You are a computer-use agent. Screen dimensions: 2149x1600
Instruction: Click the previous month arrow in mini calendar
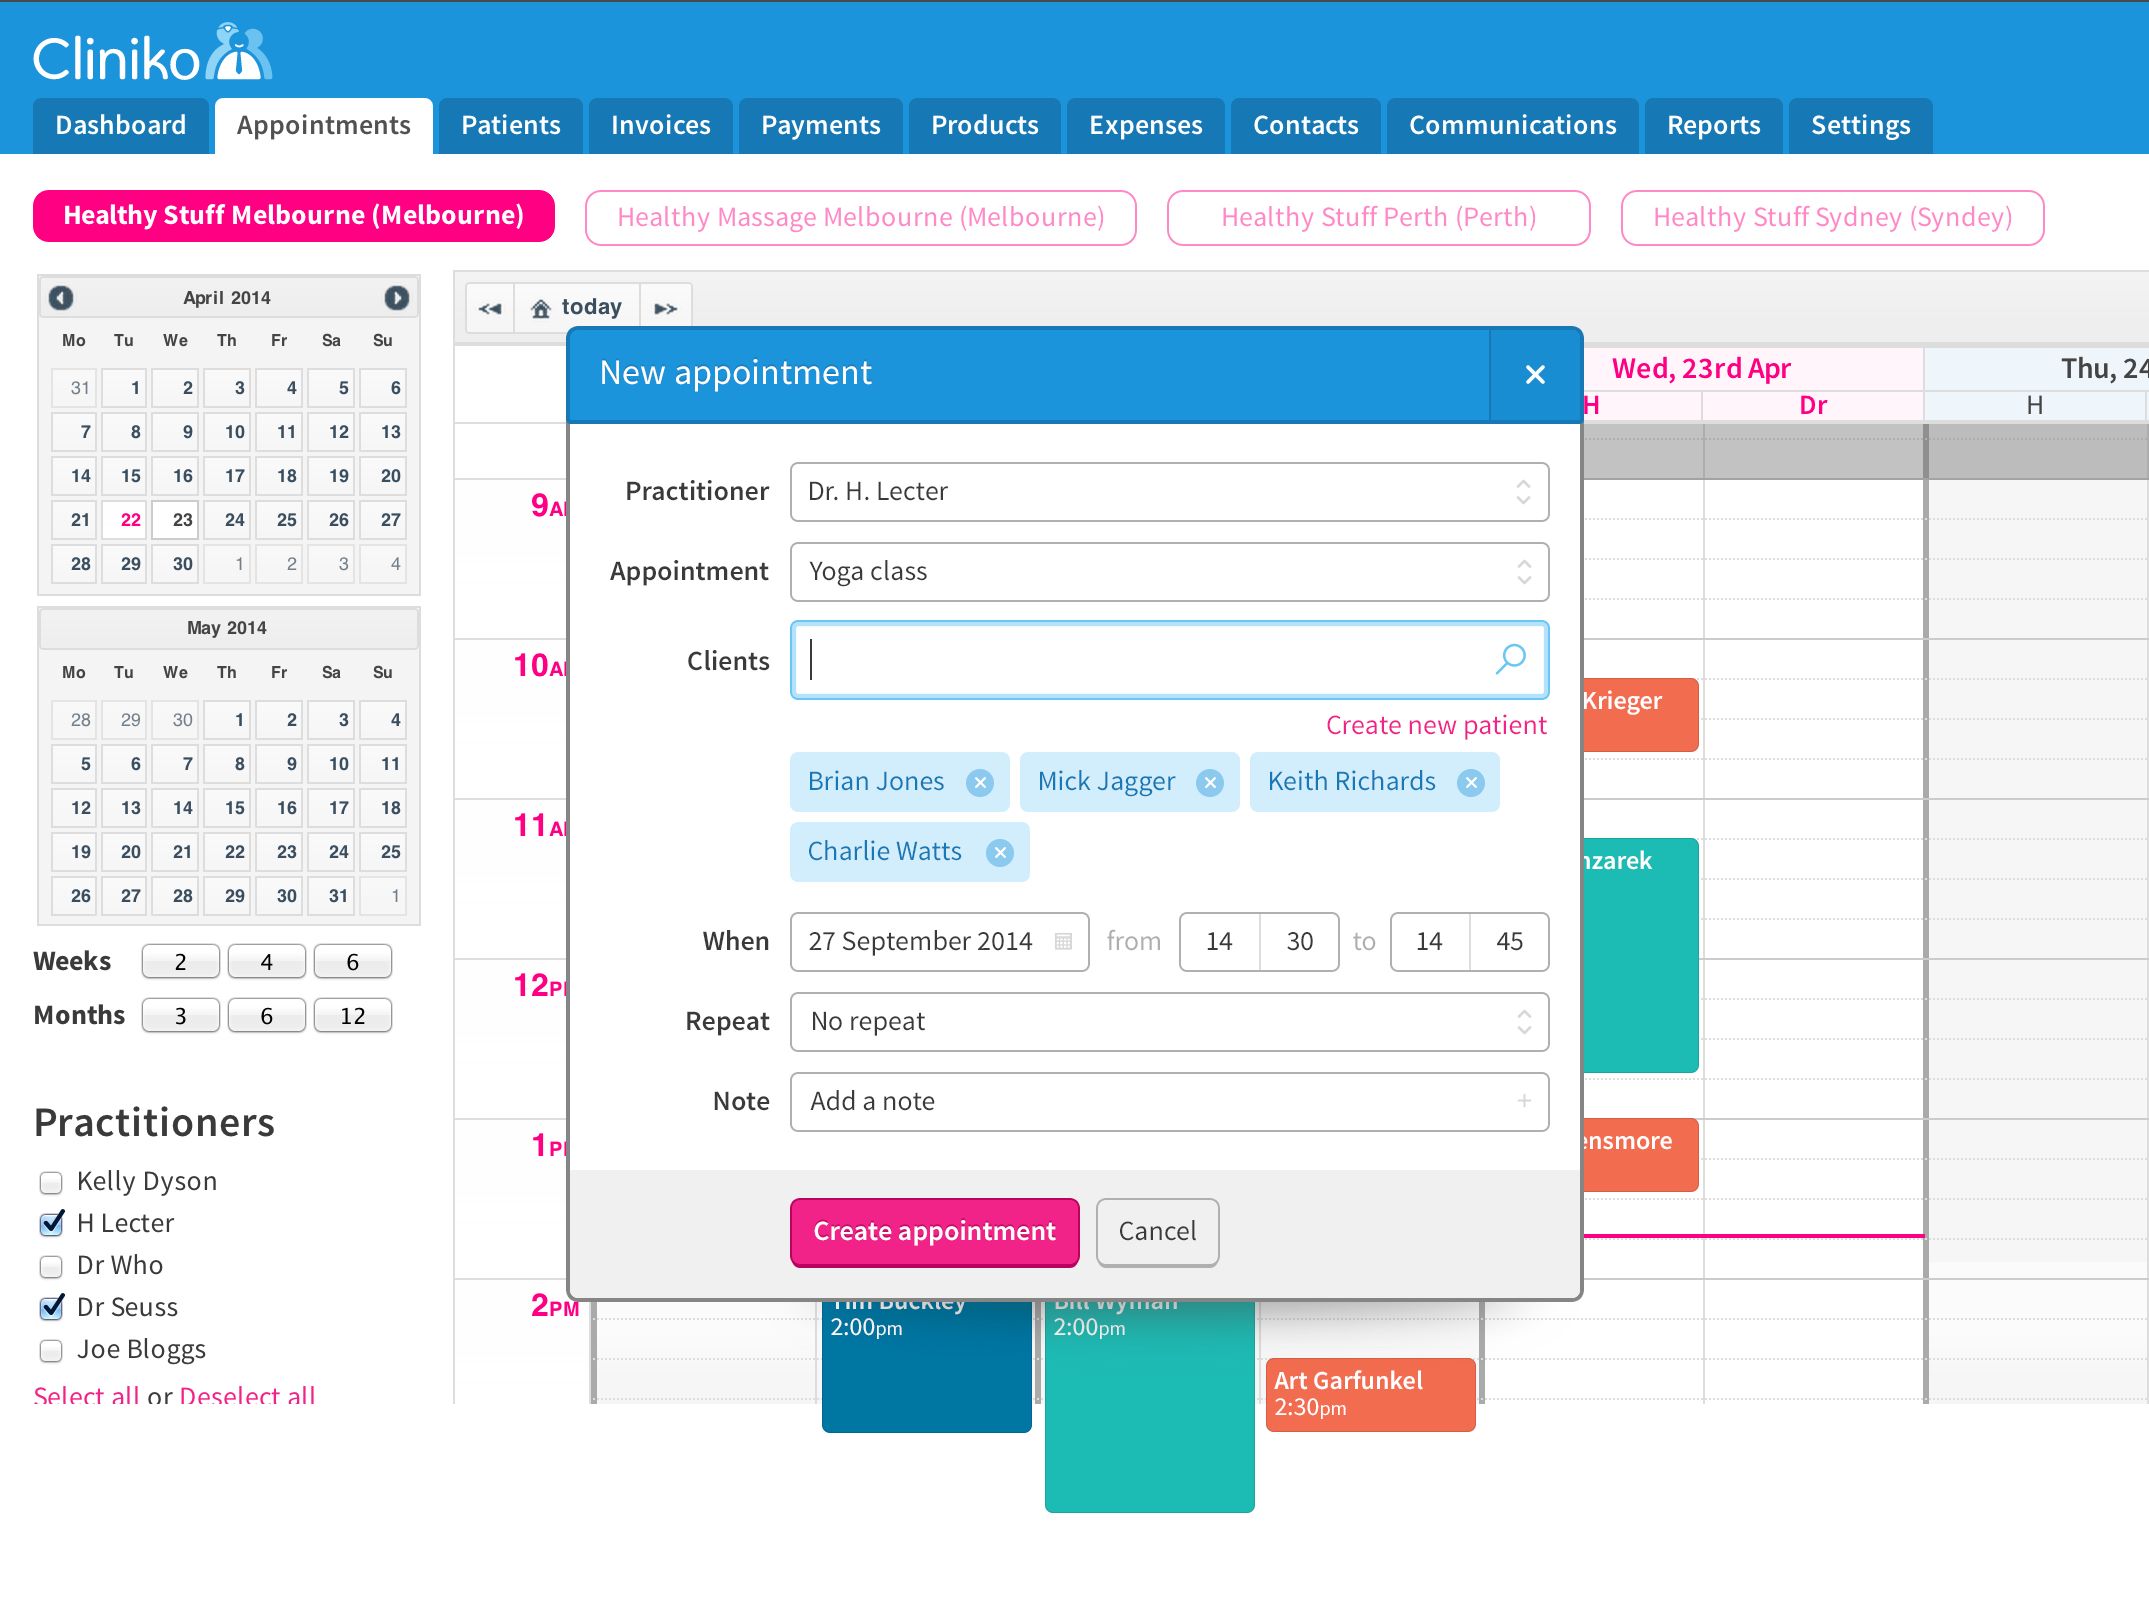61,298
